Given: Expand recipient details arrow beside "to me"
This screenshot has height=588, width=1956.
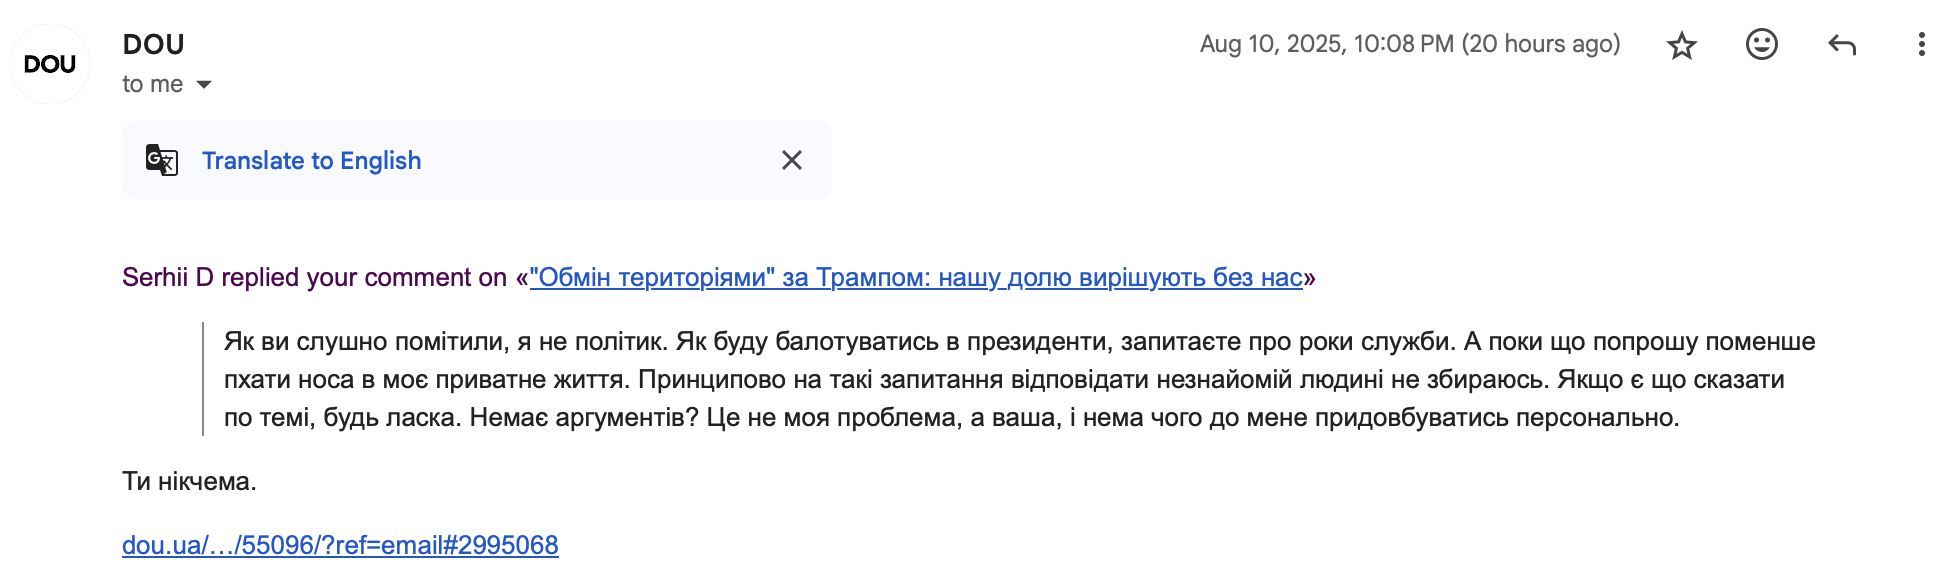Looking at the screenshot, I should click(x=204, y=85).
